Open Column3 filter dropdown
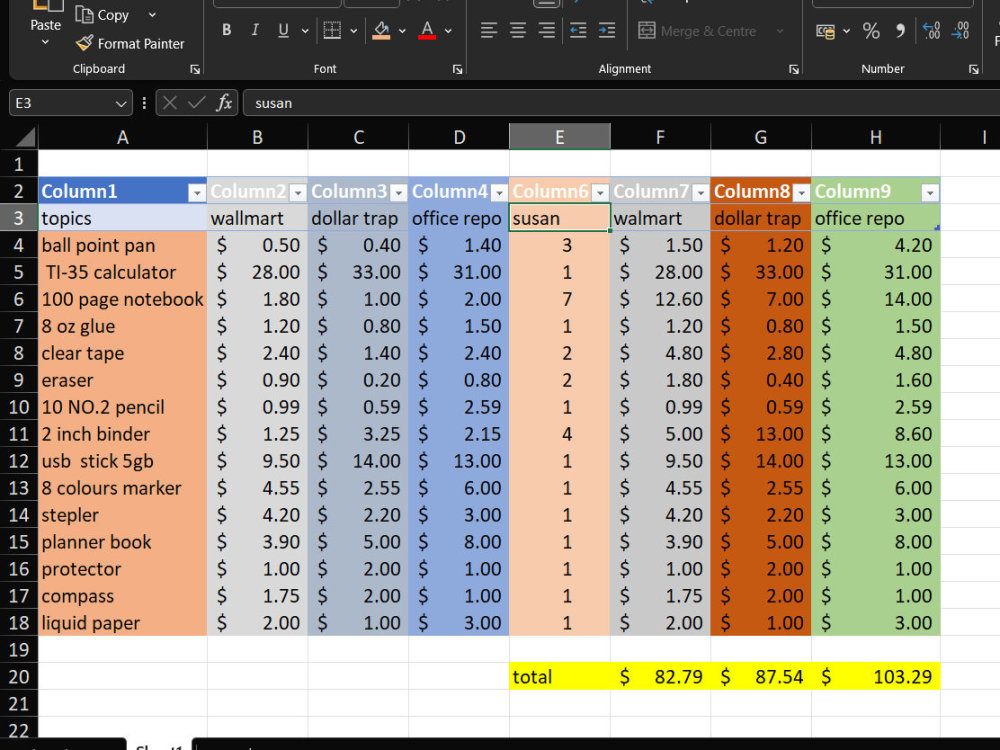The image size is (1000, 750). tap(399, 192)
